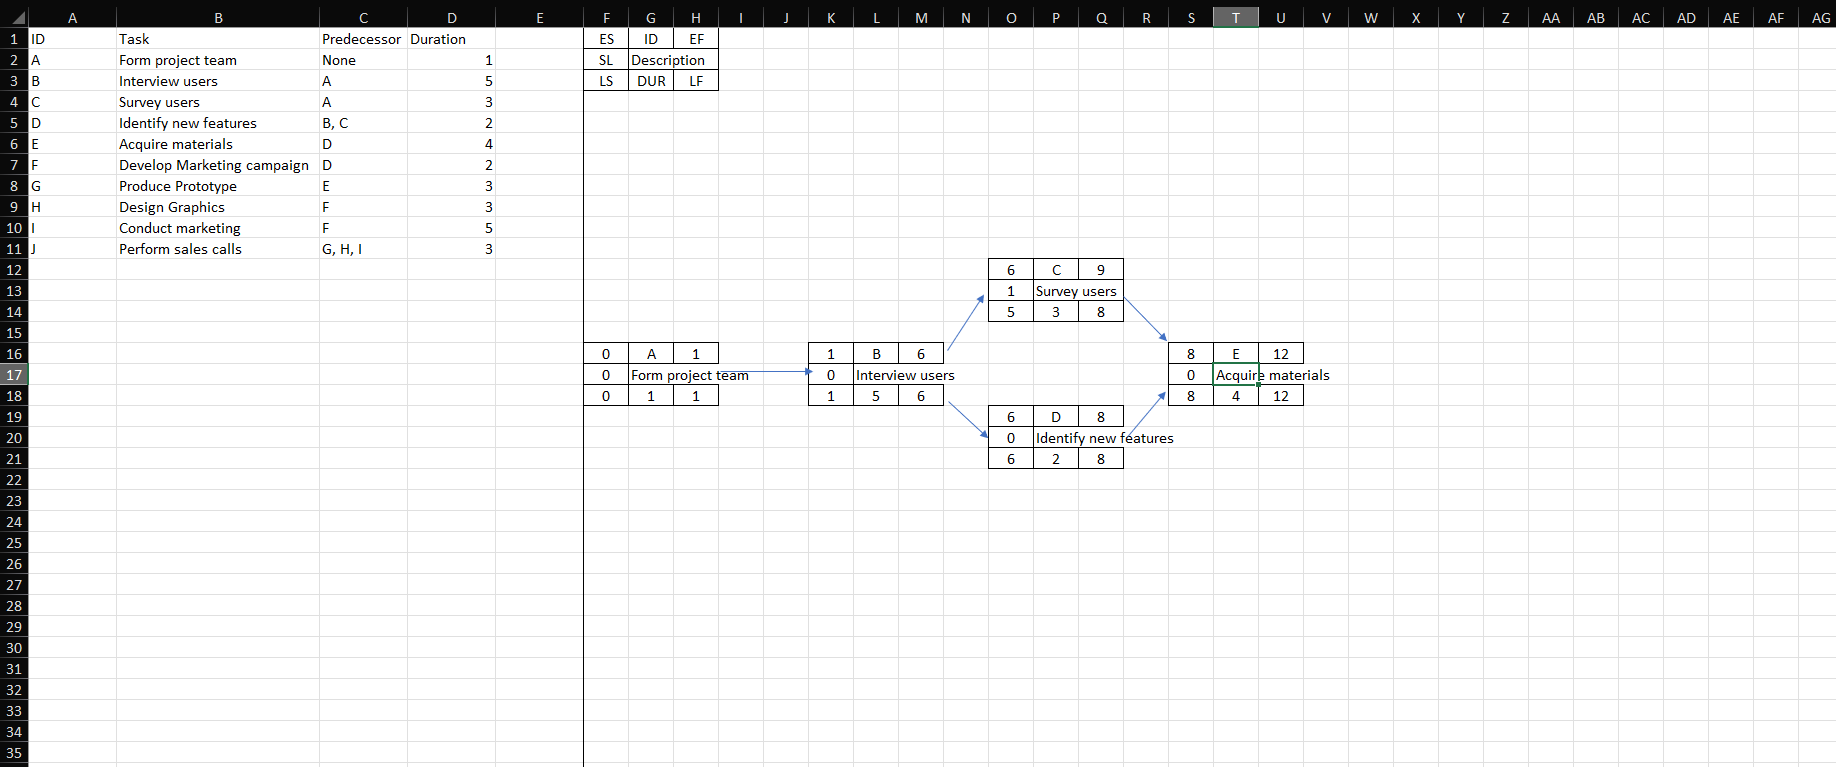Click 'Perform sales calls' cell
The image size is (1836, 767).
(218, 249)
